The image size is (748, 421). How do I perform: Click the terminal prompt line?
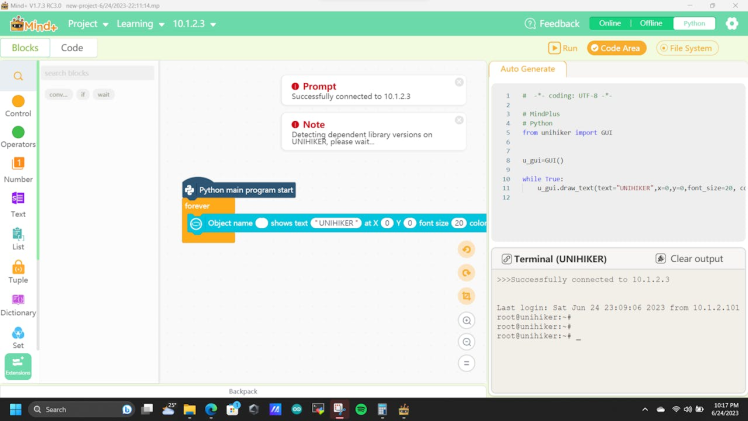(539, 336)
